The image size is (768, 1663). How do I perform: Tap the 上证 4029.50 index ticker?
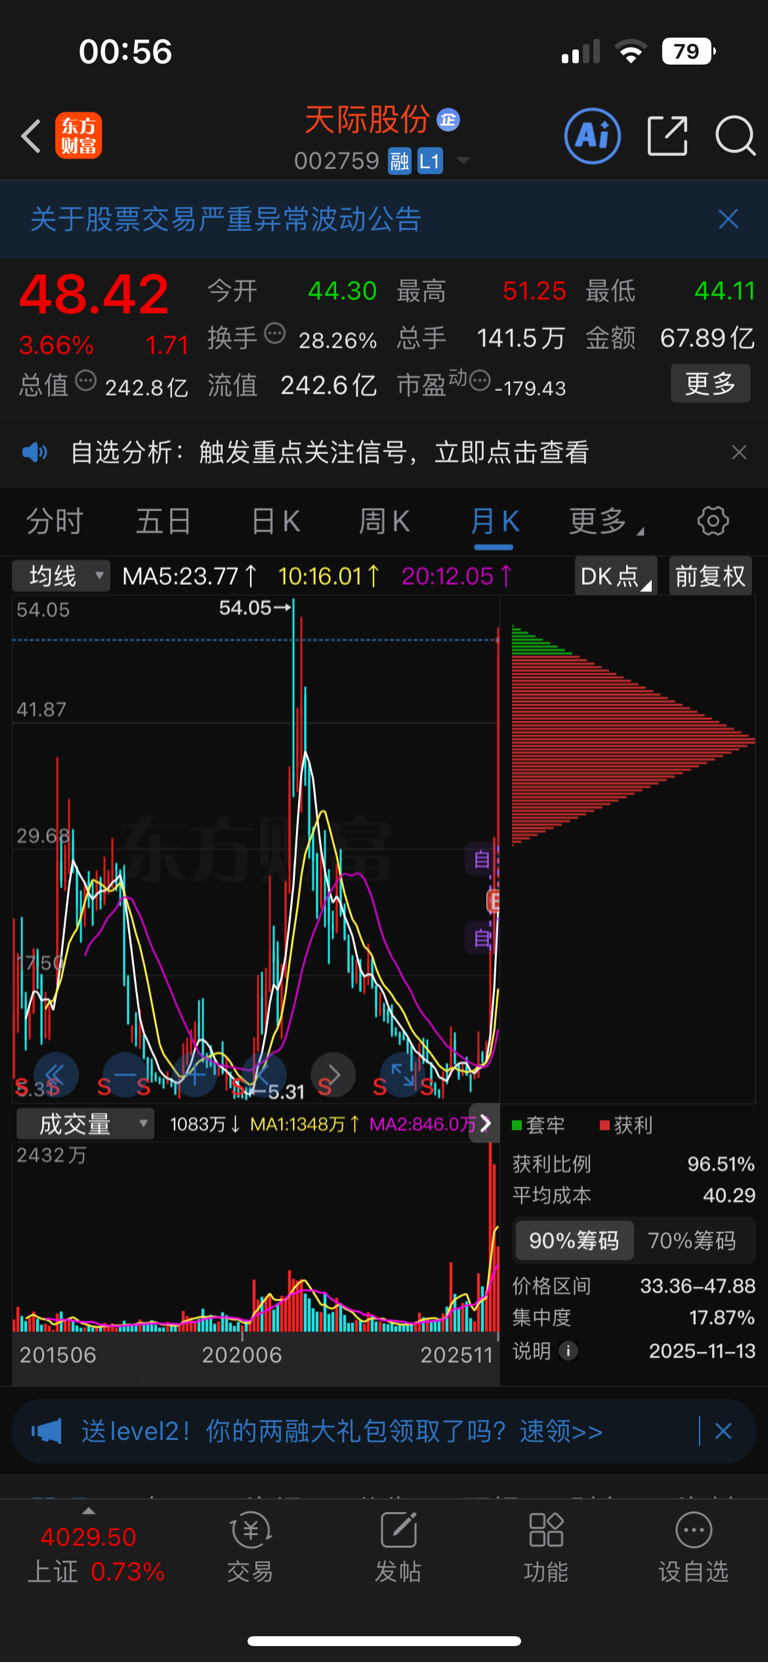95,1554
